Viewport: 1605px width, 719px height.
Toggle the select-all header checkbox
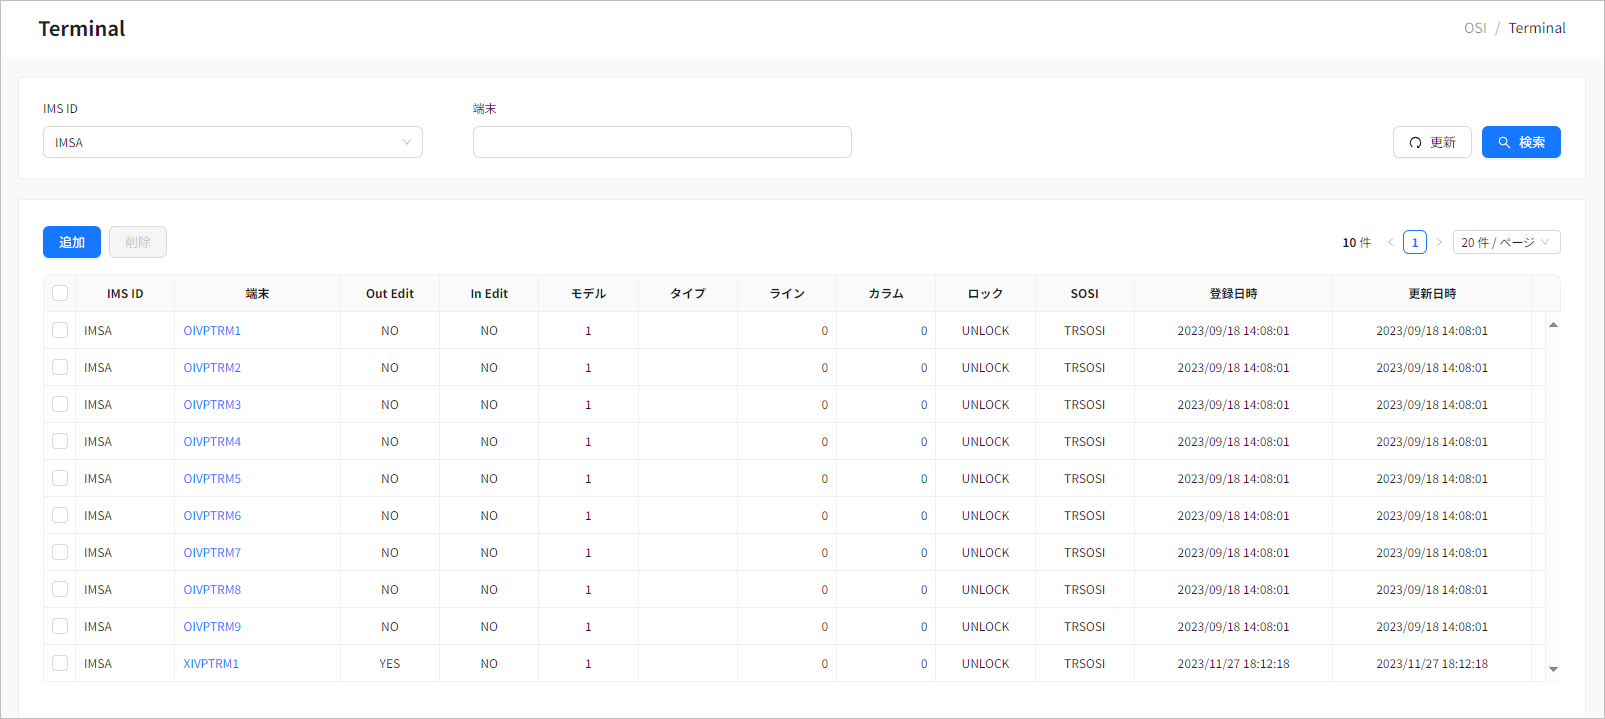coord(60,293)
